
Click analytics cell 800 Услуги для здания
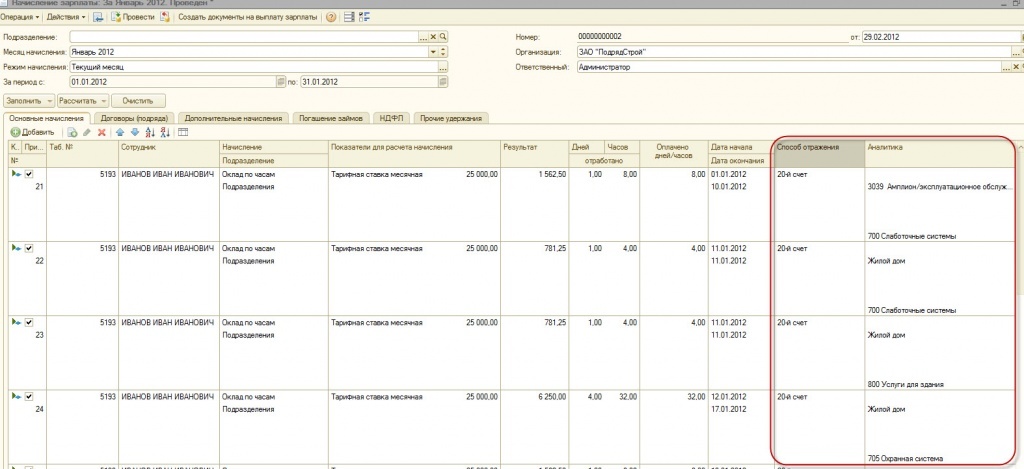pyautogui.click(x=905, y=384)
